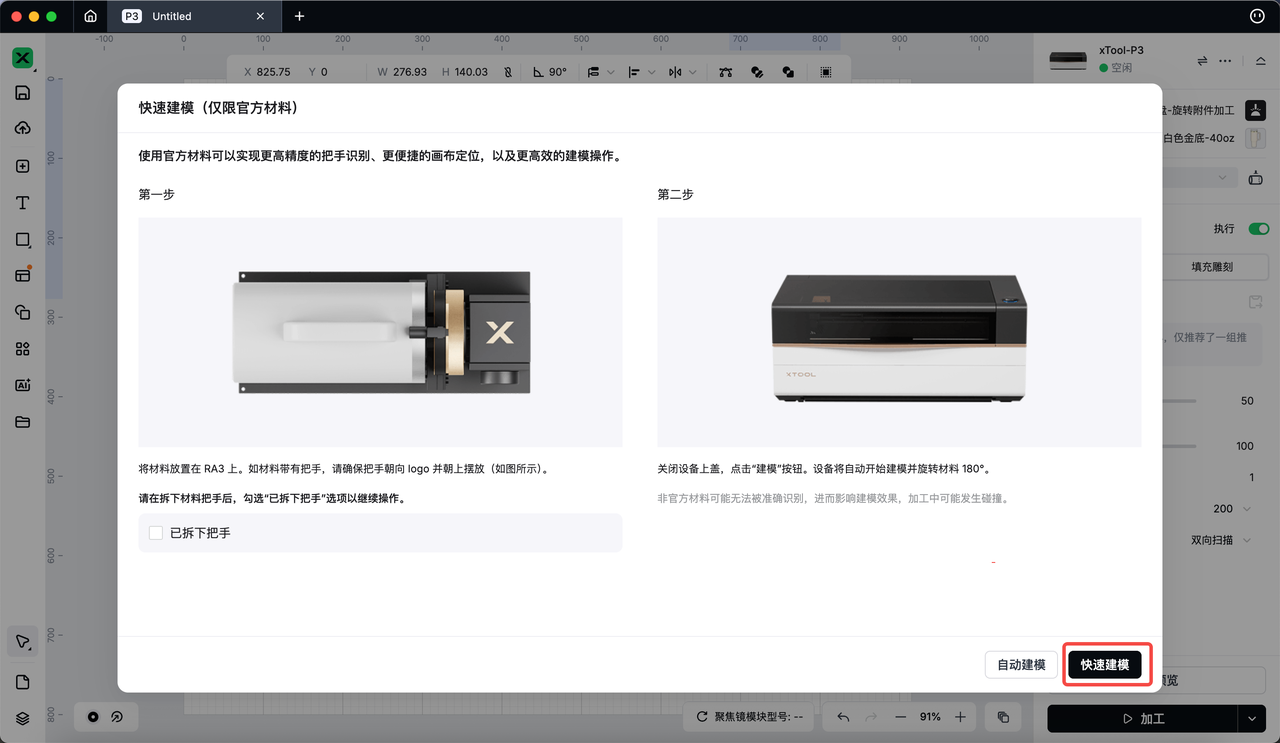Toggle the aspect ratio lock icon
Image resolution: width=1280 pixels, height=743 pixels.
(x=508, y=72)
